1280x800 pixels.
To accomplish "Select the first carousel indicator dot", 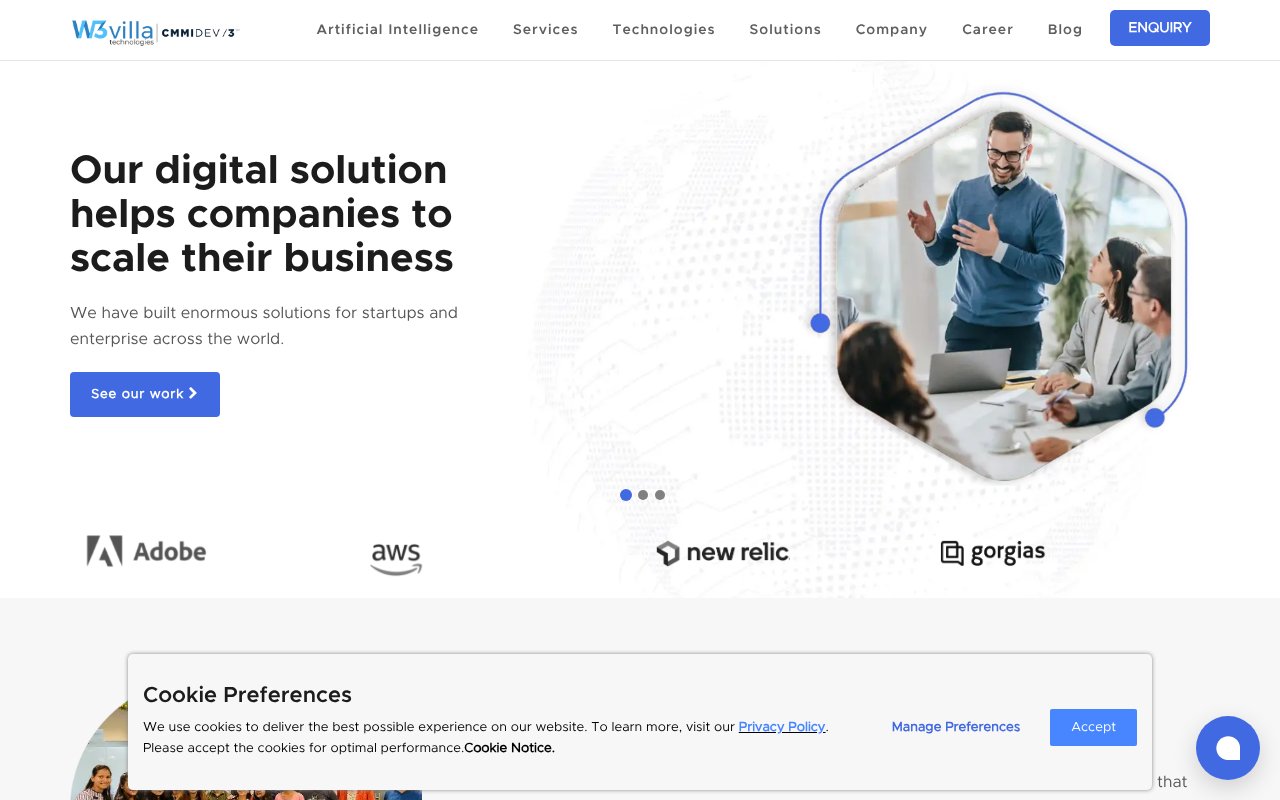I will click(626, 495).
